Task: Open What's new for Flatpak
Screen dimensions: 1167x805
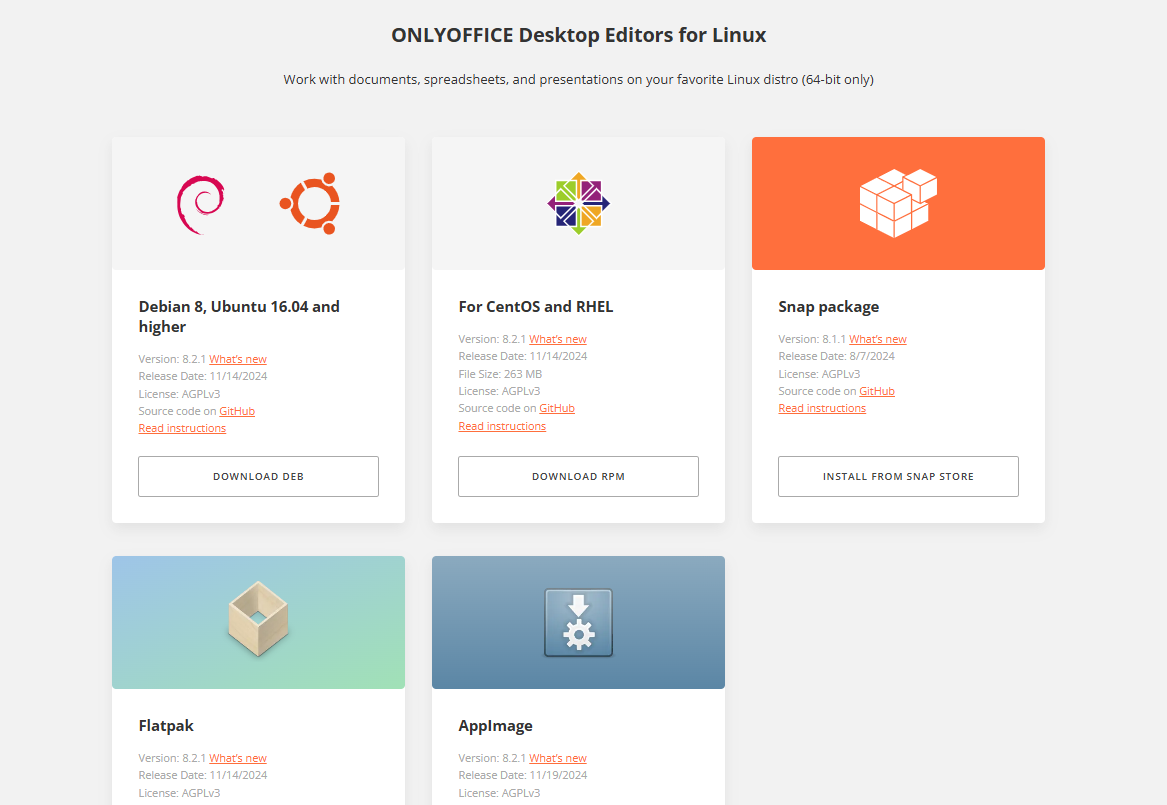Action: tap(238, 758)
